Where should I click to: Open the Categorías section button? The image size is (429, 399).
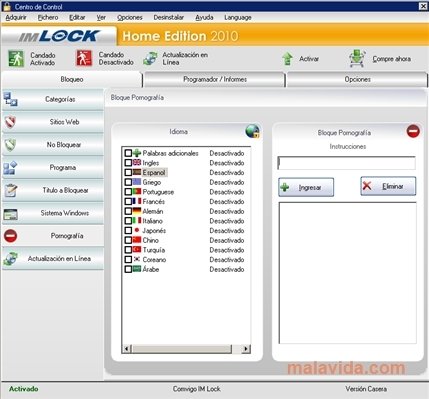click(x=53, y=99)
